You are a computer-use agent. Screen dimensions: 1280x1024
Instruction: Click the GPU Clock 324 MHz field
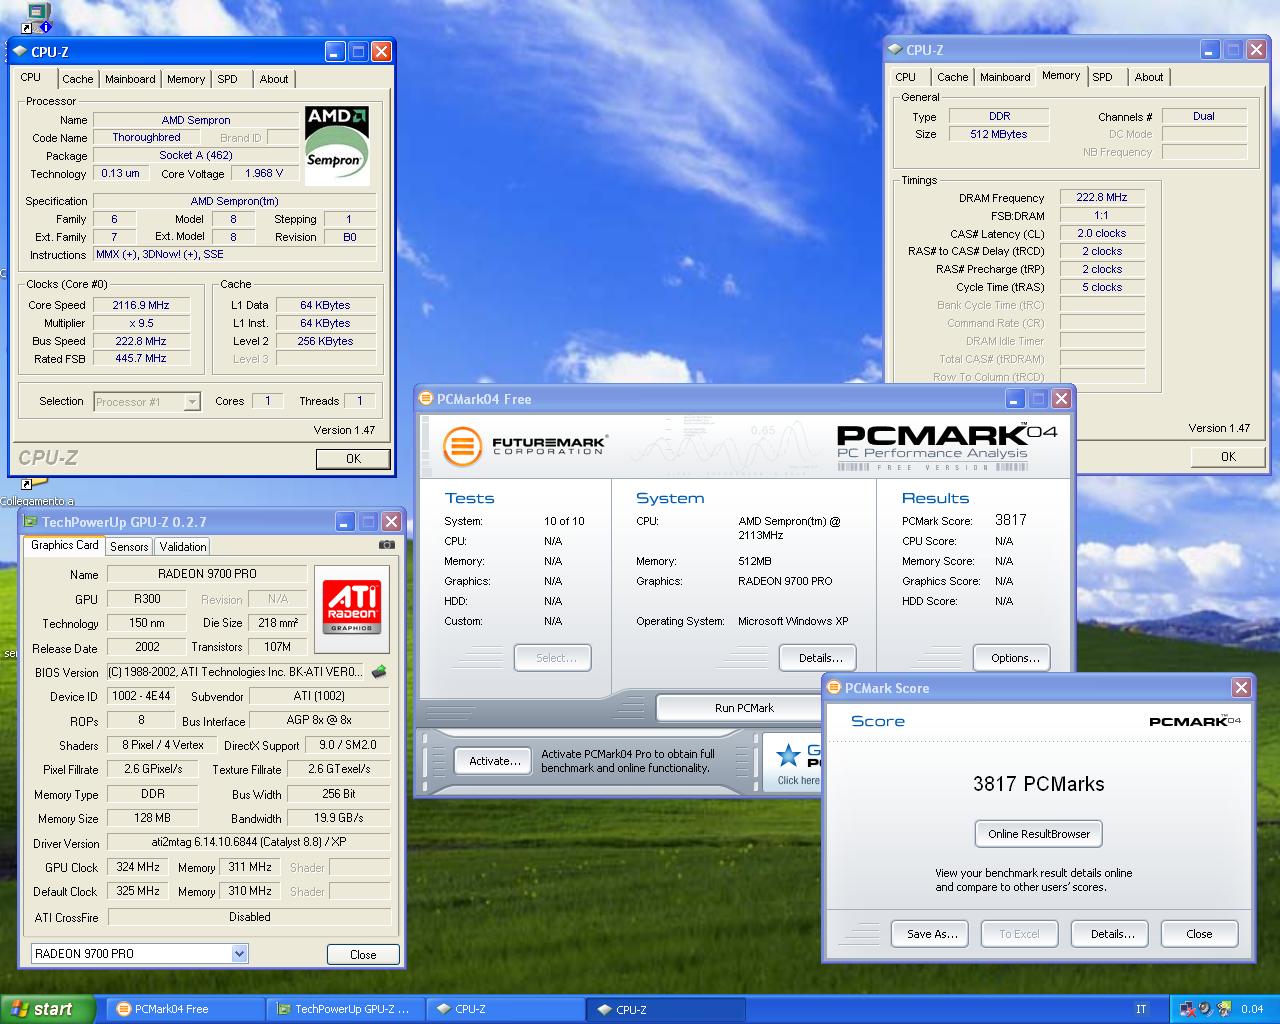pos(138,867)
